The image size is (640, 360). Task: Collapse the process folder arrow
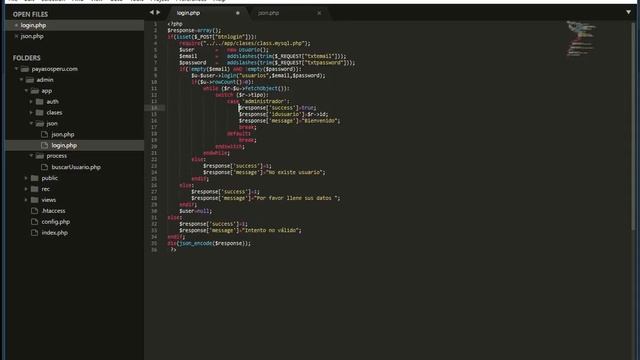pyautogui.click(x=31, y=156)
